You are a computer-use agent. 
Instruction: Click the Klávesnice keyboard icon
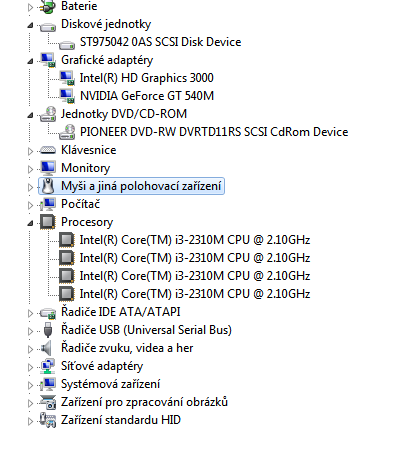(48, 150)
